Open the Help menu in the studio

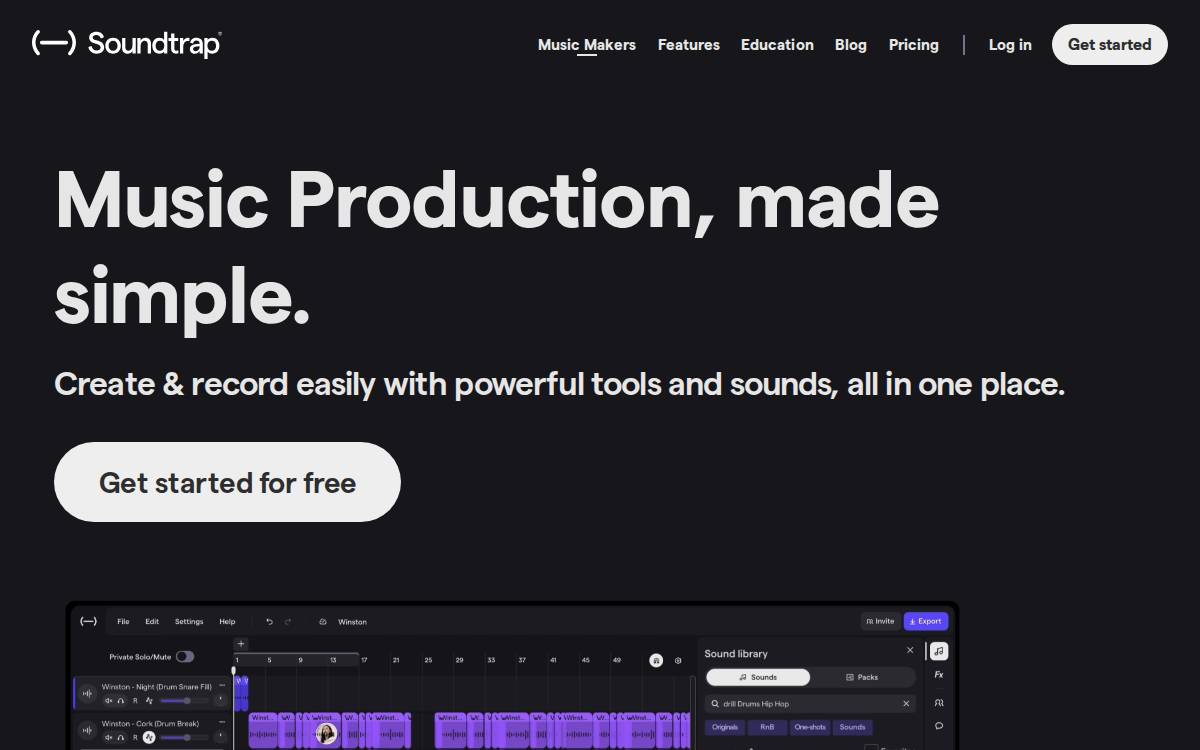[x=227, y=622]
